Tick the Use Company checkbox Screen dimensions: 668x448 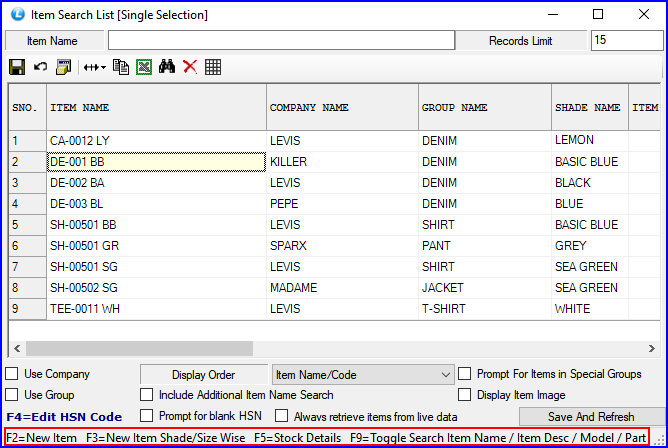12,374
